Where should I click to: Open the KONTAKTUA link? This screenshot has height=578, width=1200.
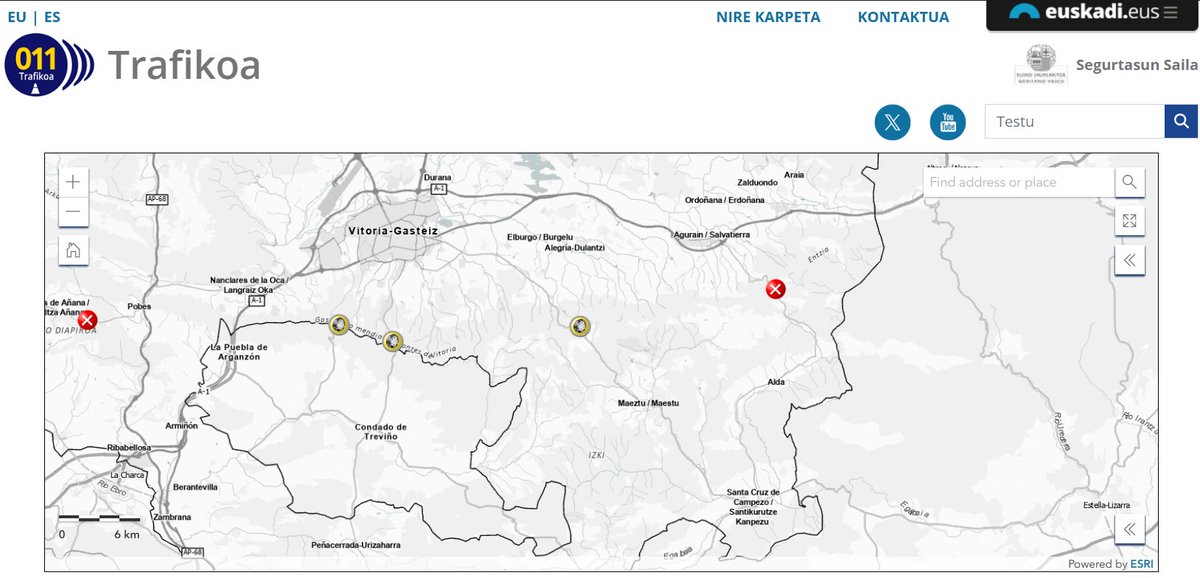pos(903,16)
